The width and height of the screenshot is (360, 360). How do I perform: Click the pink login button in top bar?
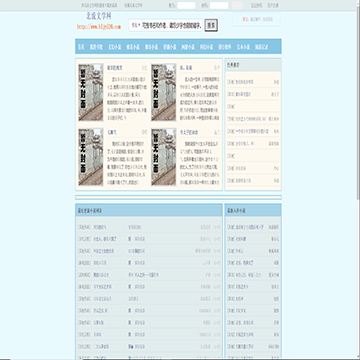click(x=237, y=5)
